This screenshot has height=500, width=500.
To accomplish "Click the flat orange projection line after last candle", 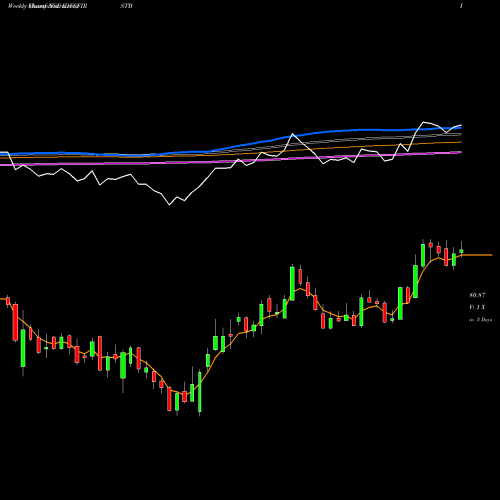I will click(x=477, y=255).
